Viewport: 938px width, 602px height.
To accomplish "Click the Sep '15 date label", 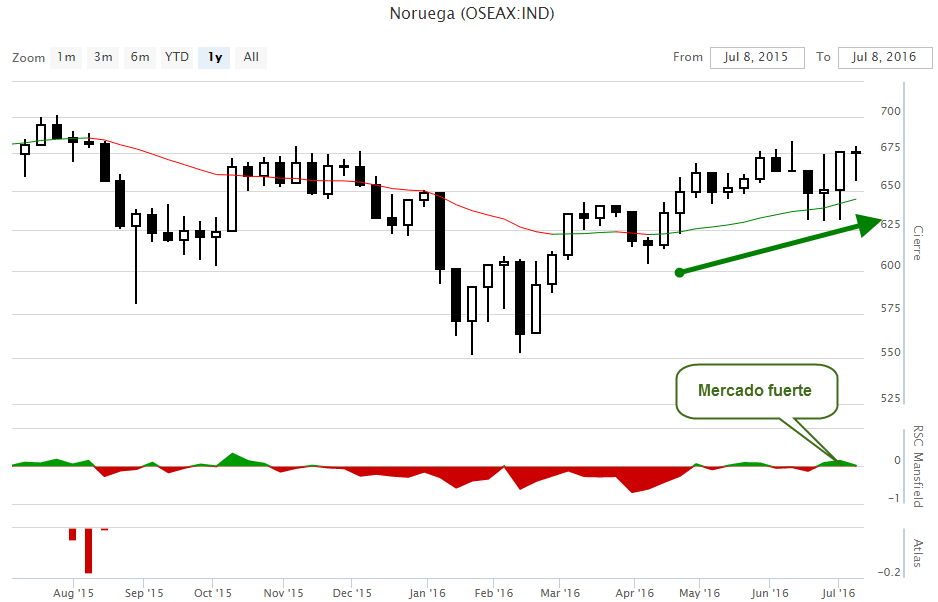I will (144, 593).
